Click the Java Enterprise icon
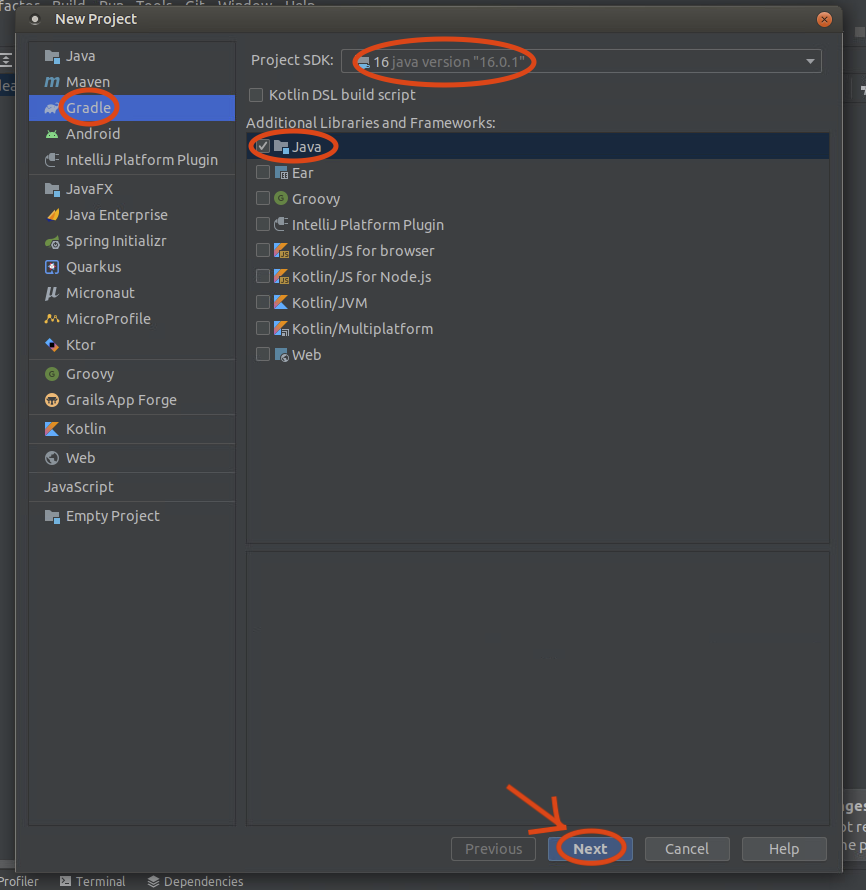 pyautogui.click(x=52, y=215)
